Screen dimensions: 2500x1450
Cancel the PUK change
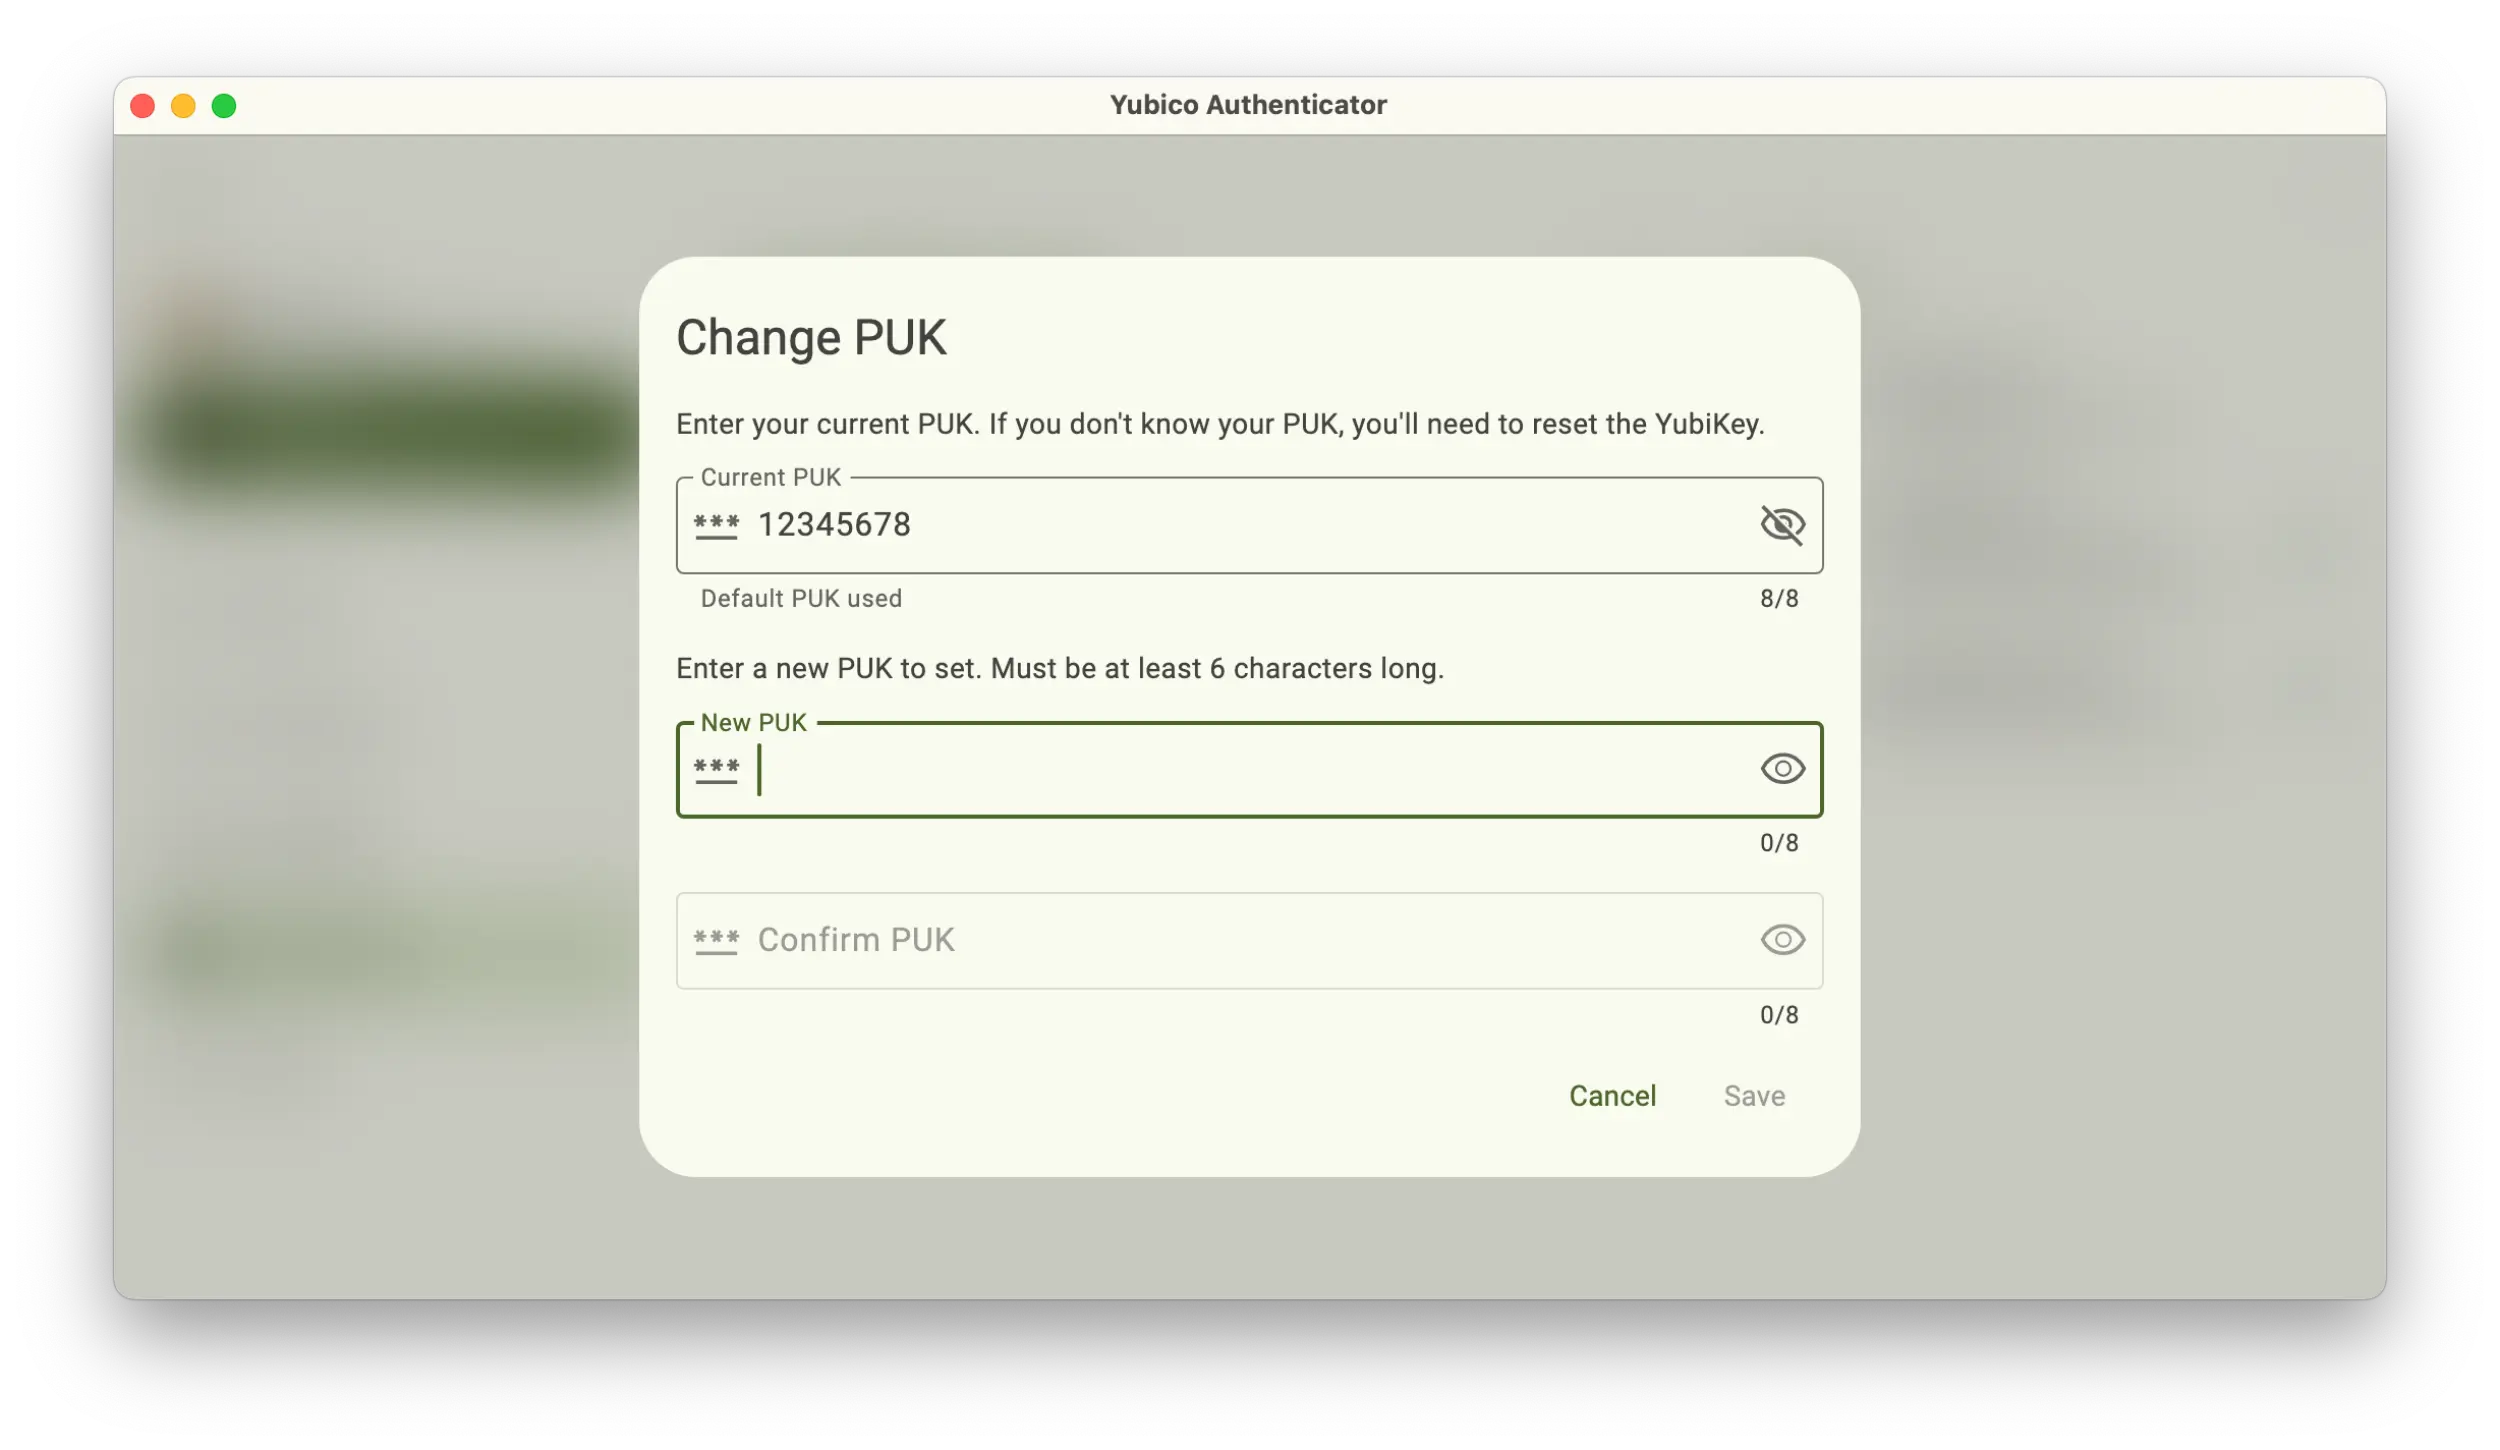pos(1613,1096)
